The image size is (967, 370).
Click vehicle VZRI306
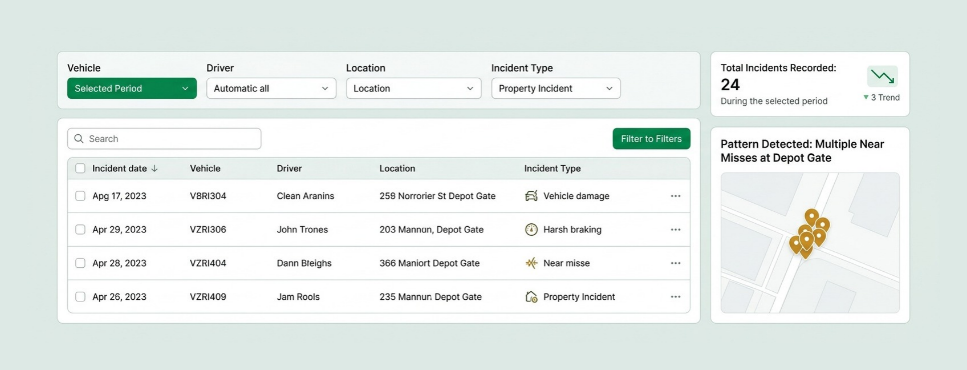(x=208, y=229)
